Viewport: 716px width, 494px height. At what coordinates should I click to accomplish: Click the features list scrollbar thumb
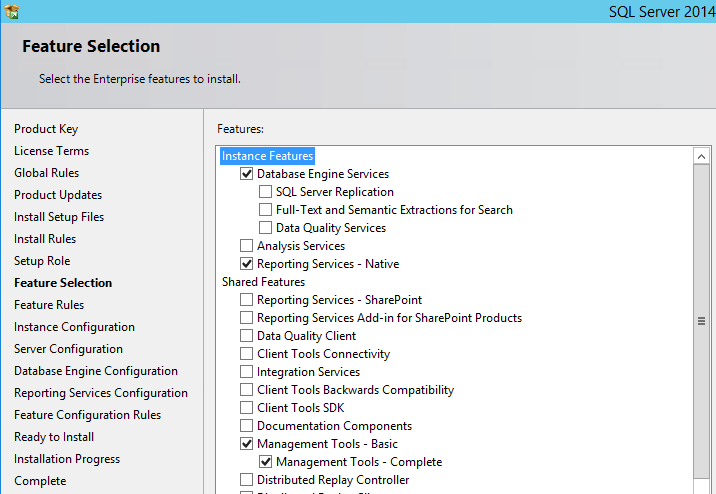click(701, 321)
